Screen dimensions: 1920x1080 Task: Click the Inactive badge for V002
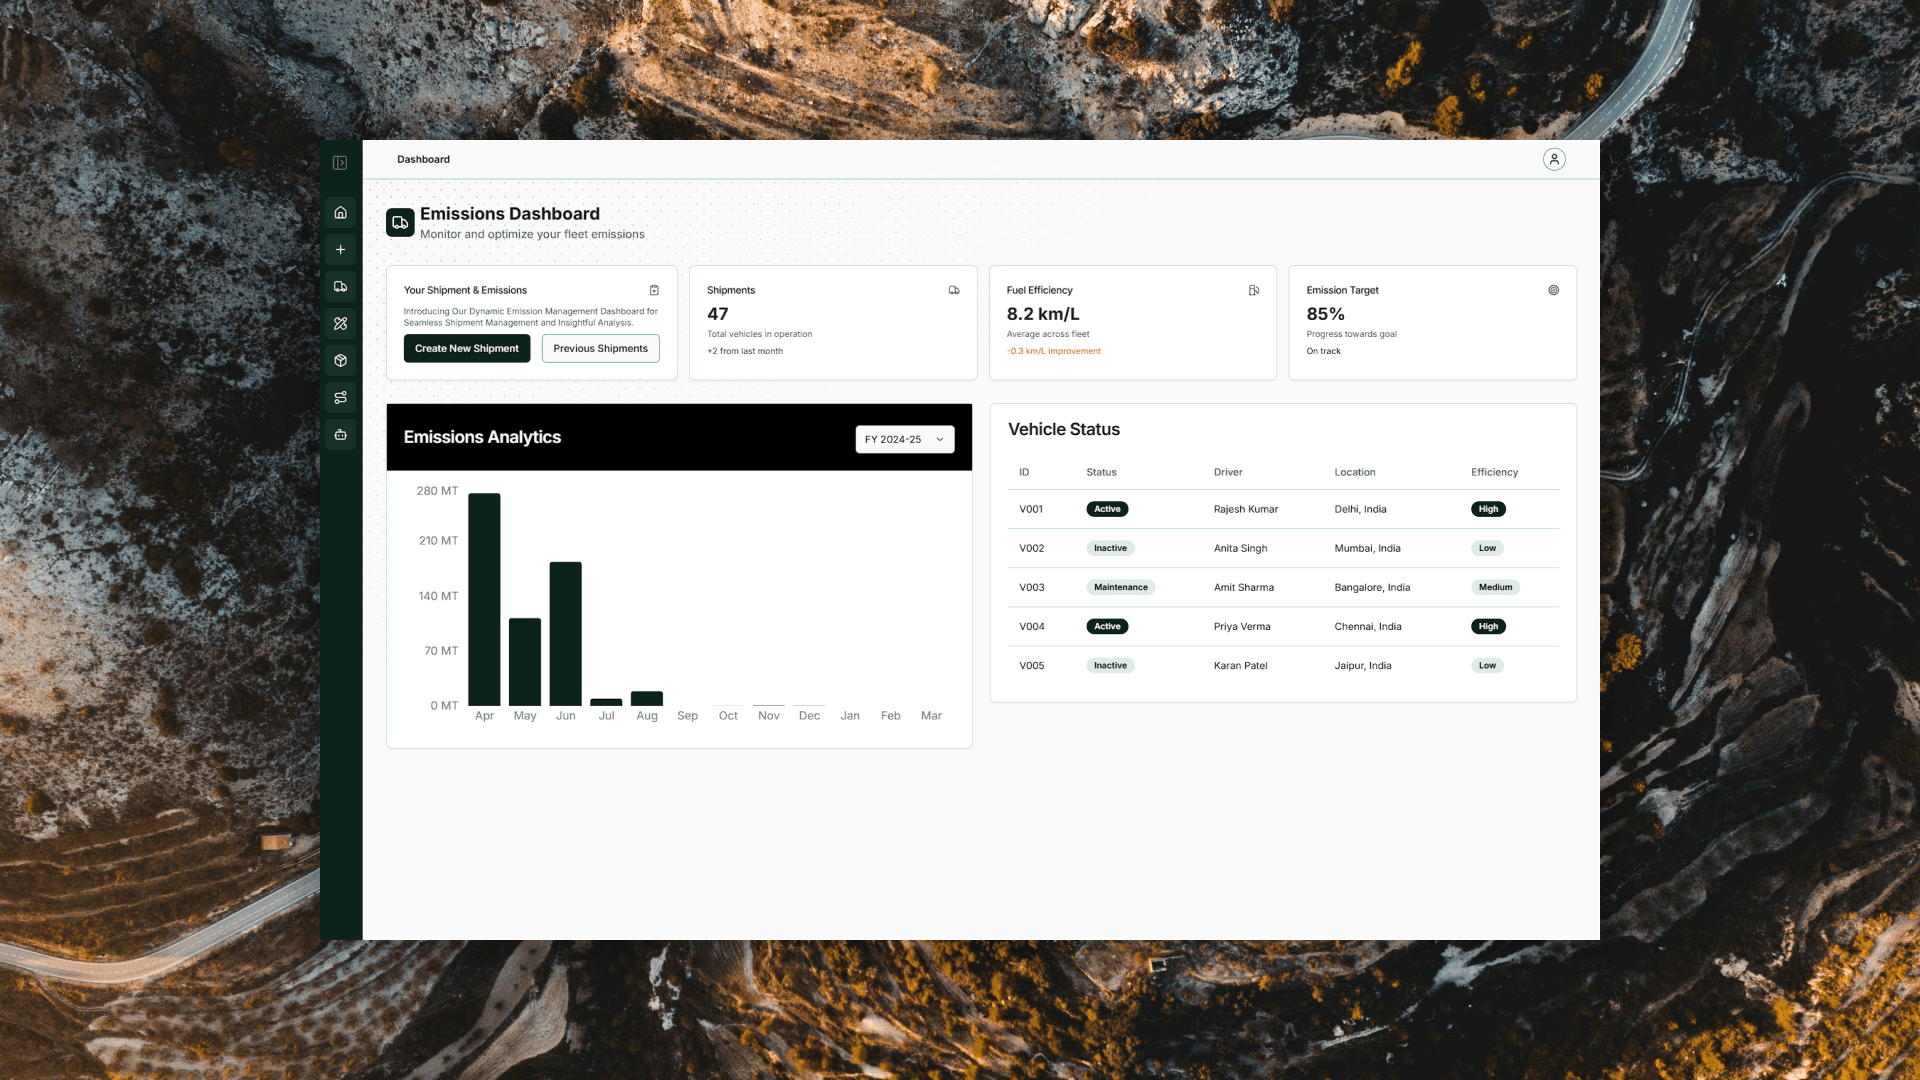pyautogui.click(x=1110, y=548)
